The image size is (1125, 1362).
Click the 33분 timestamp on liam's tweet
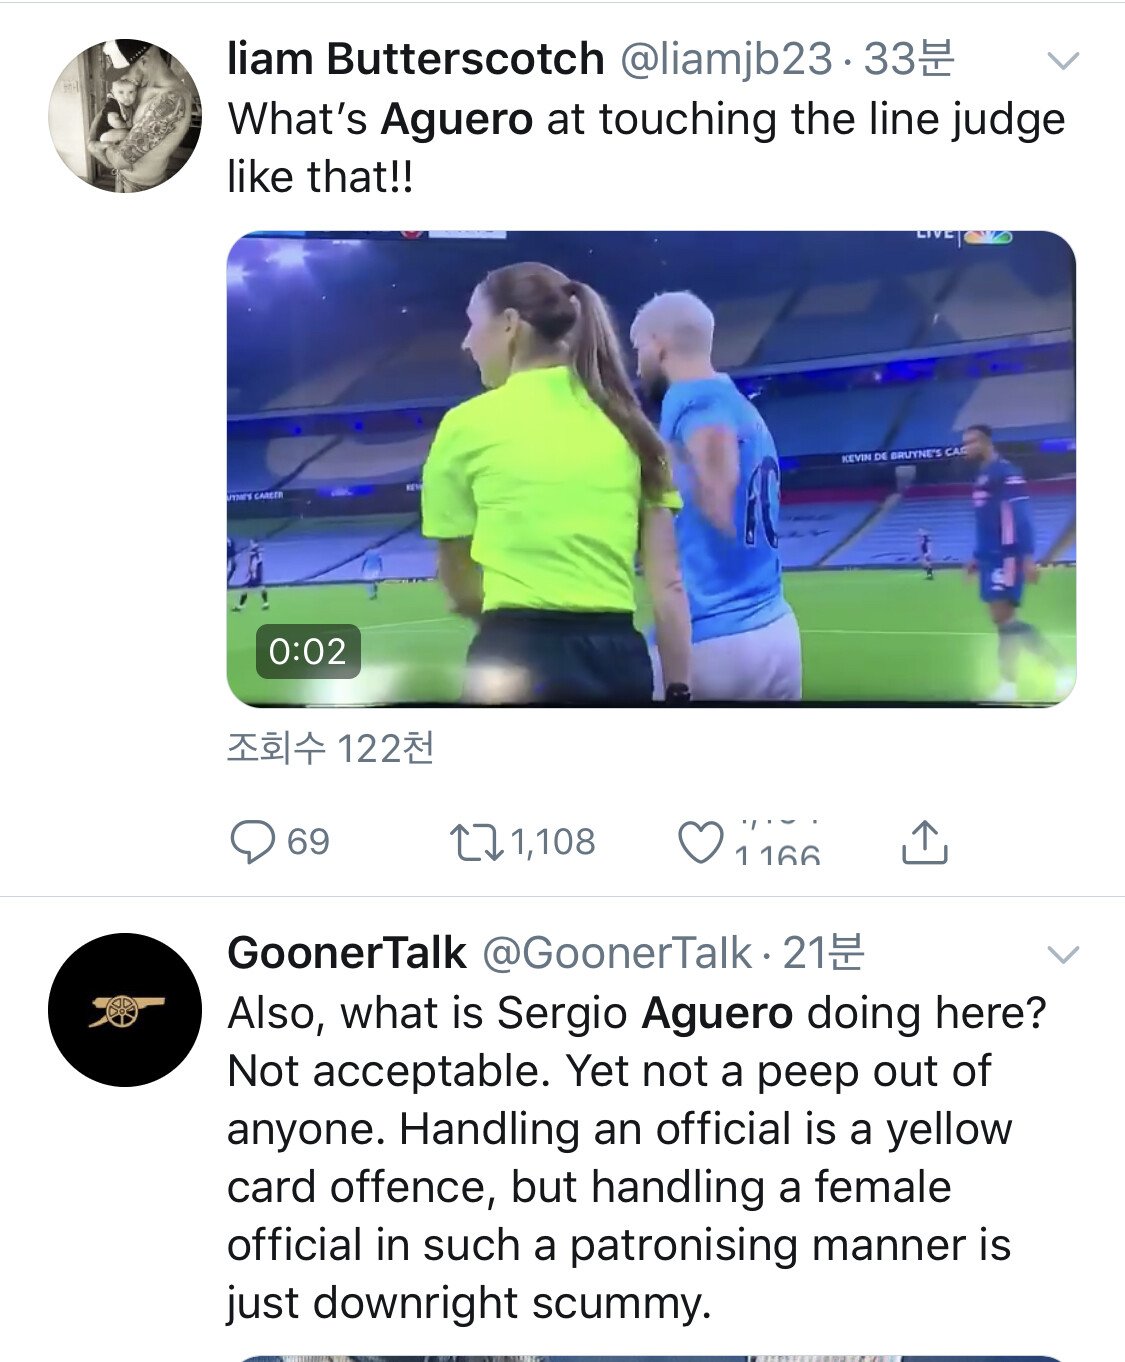(909, 59)
